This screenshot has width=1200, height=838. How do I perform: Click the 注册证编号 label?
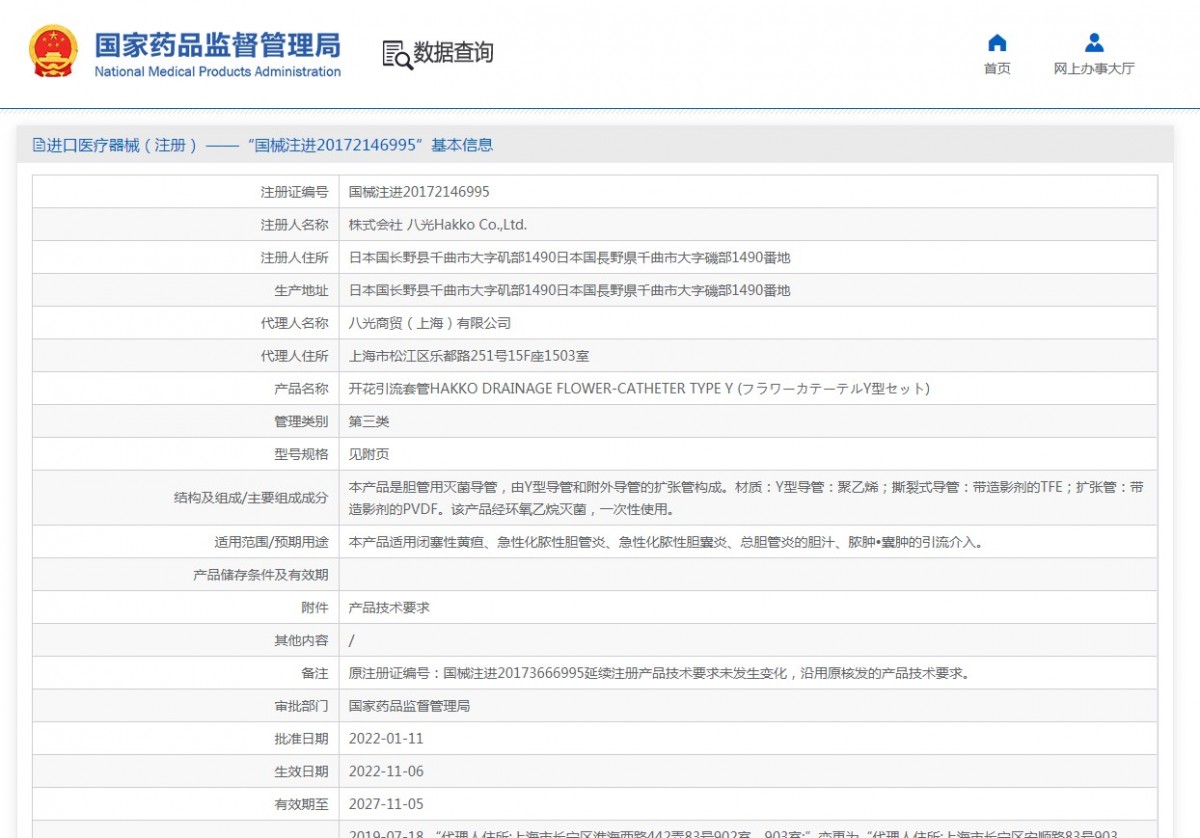(294, 192)
